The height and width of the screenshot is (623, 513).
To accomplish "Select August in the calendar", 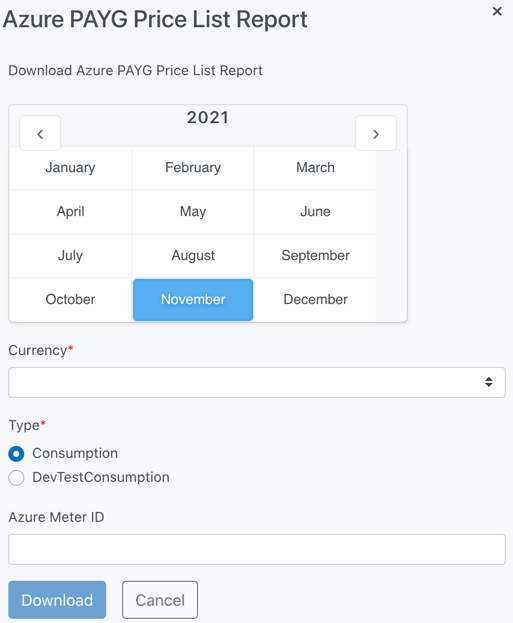I will [x=193, y=255].
